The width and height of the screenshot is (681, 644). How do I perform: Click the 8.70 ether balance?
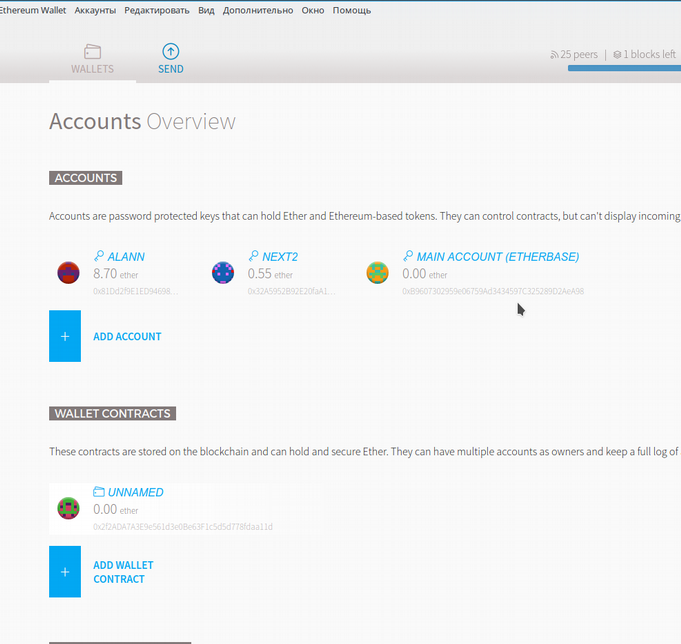click(x=116, y=274)
